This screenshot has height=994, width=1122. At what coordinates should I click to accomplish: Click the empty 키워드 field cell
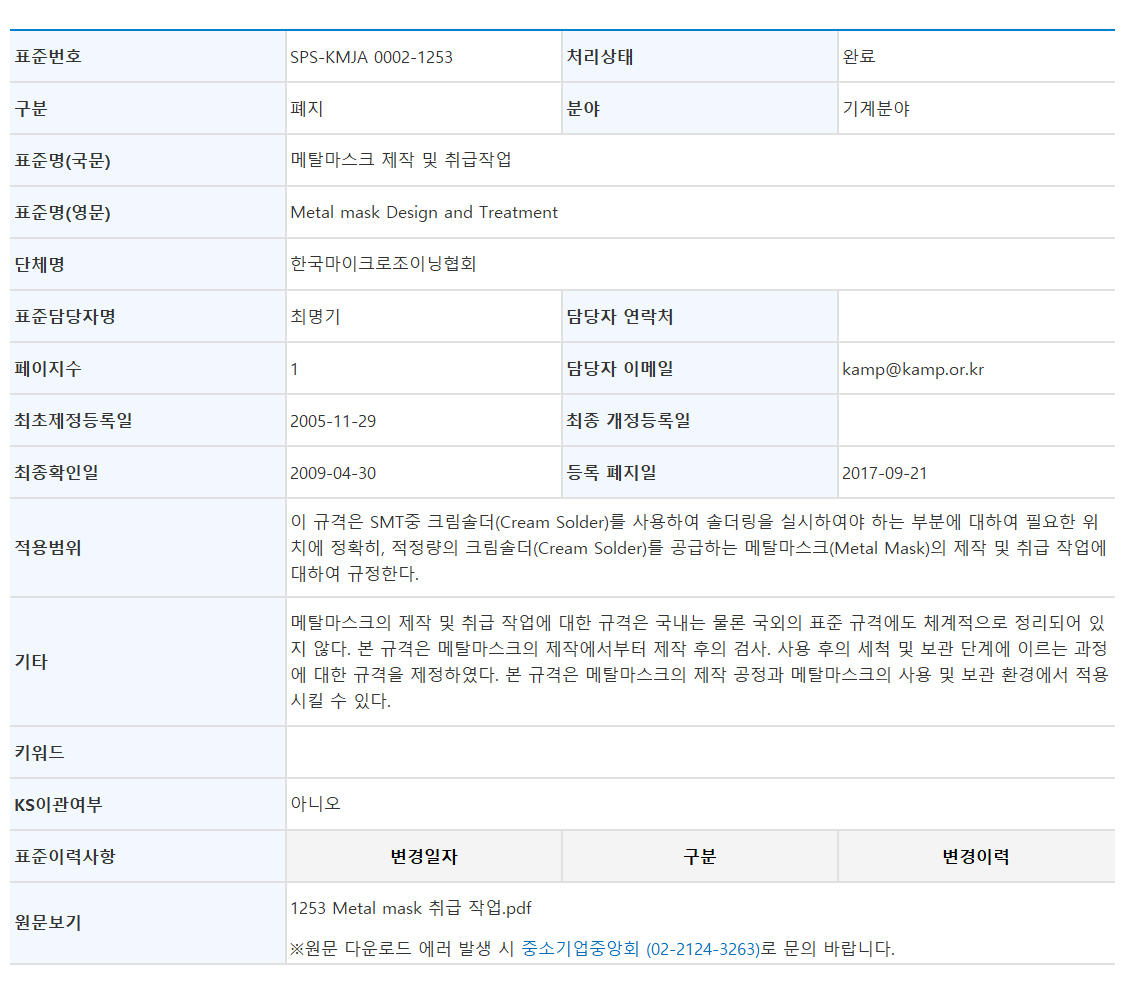698,752
